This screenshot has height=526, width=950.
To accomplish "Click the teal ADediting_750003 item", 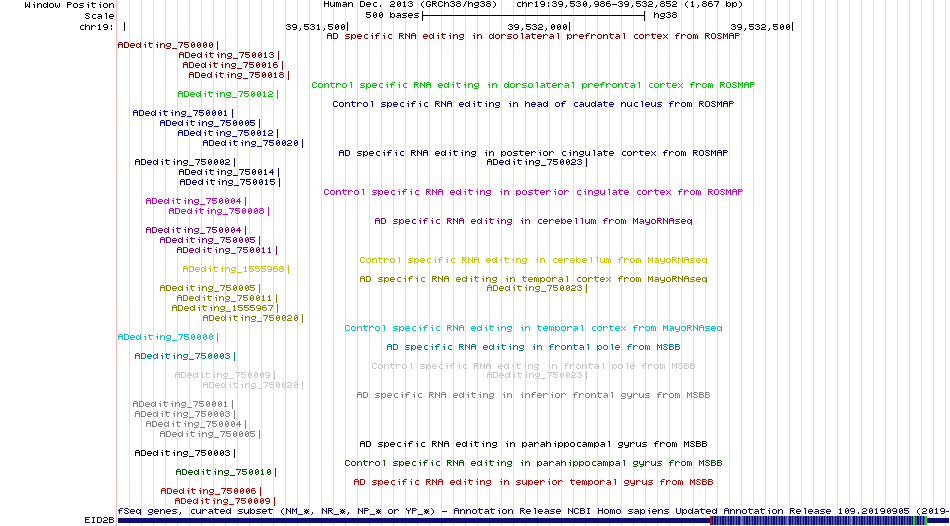I will pos(185,356).
